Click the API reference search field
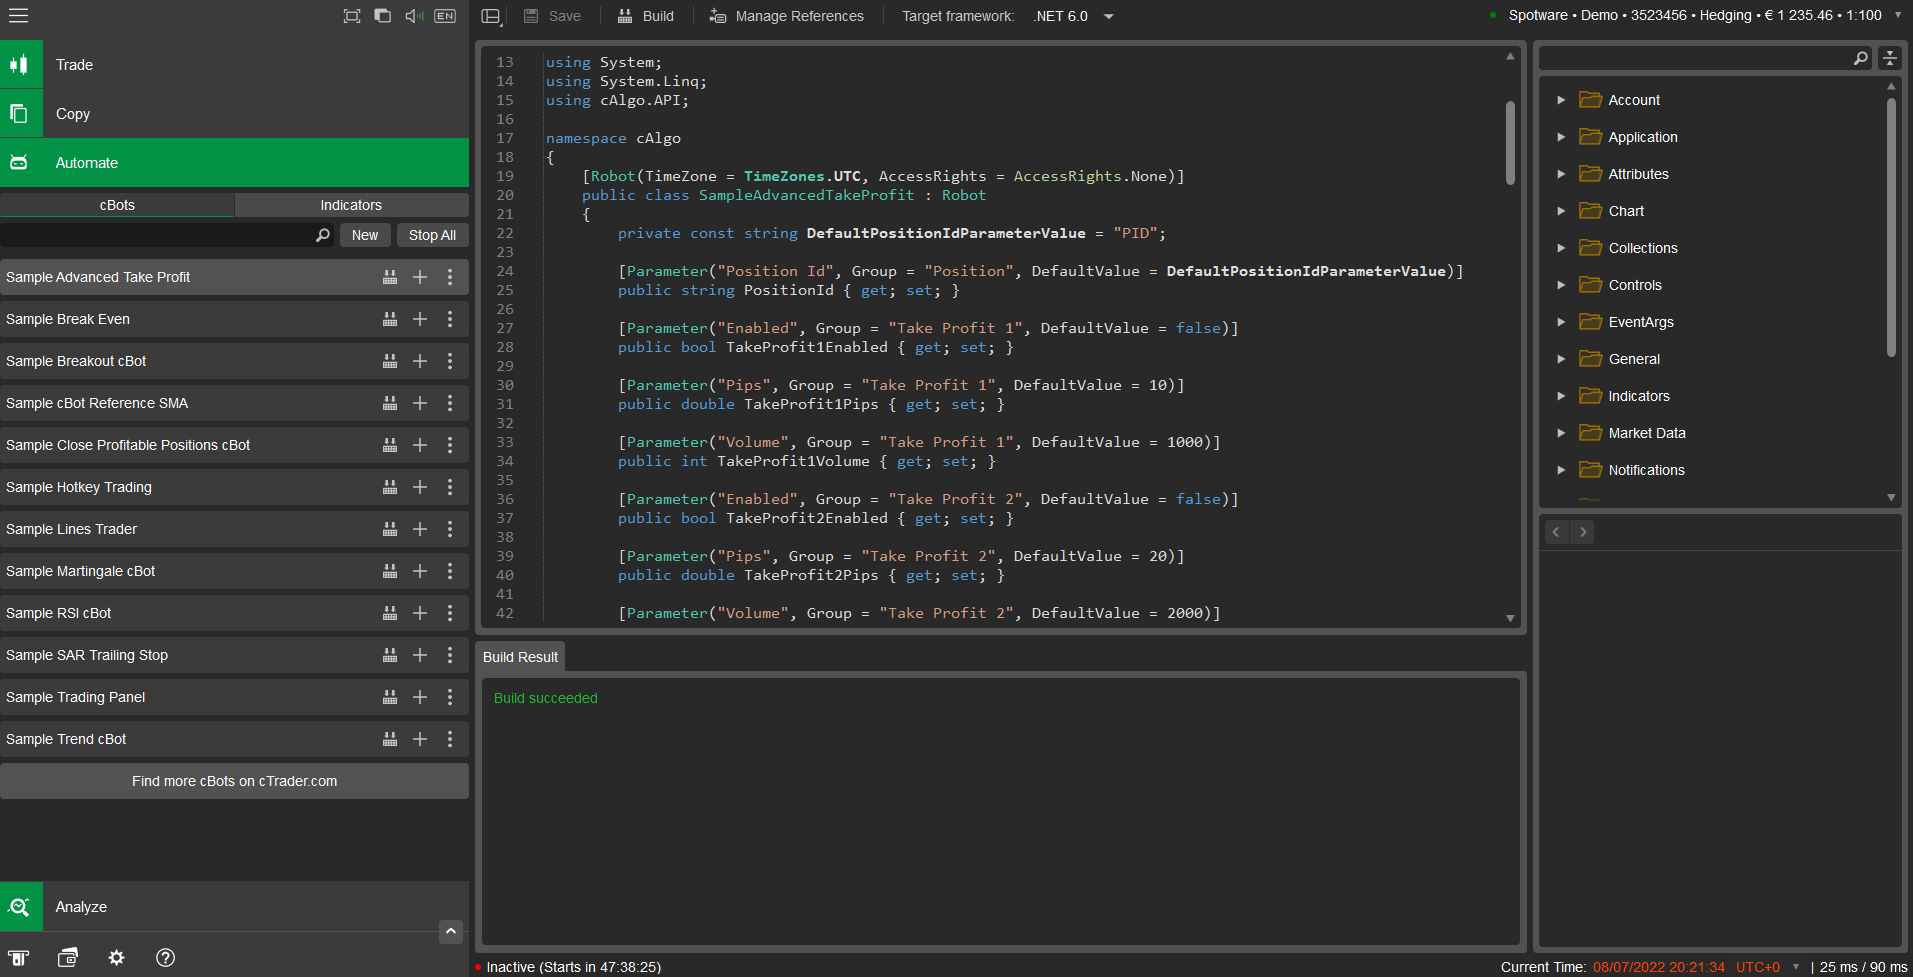The width and height of the screenshot is (1913, 977). point(1695,58)
